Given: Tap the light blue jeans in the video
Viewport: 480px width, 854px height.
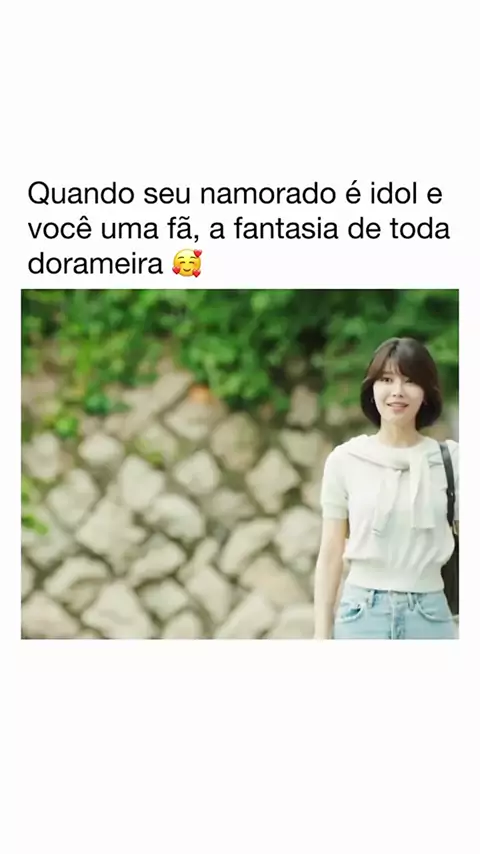Looking at the screenshot, I should (394, 612).
